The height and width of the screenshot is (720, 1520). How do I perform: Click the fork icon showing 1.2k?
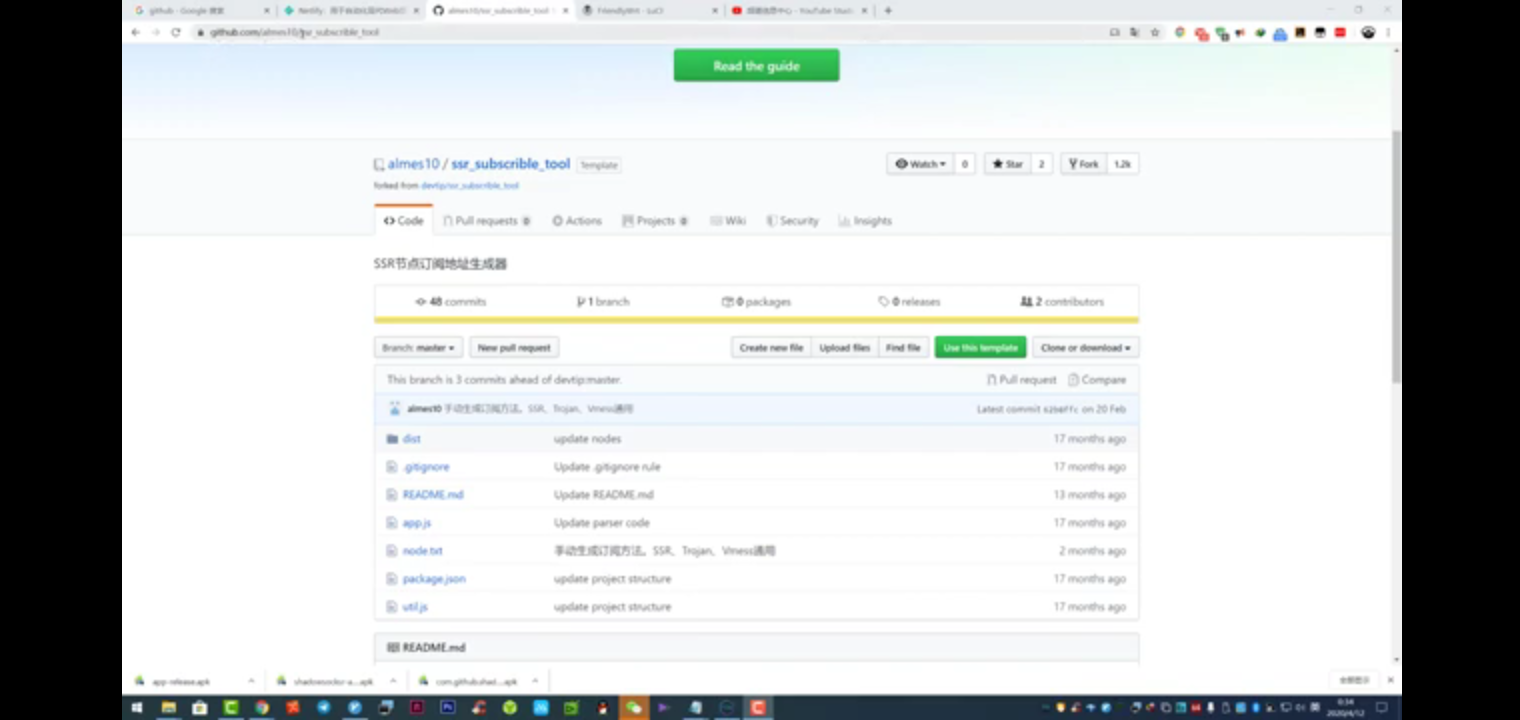tap(1072, 163)
